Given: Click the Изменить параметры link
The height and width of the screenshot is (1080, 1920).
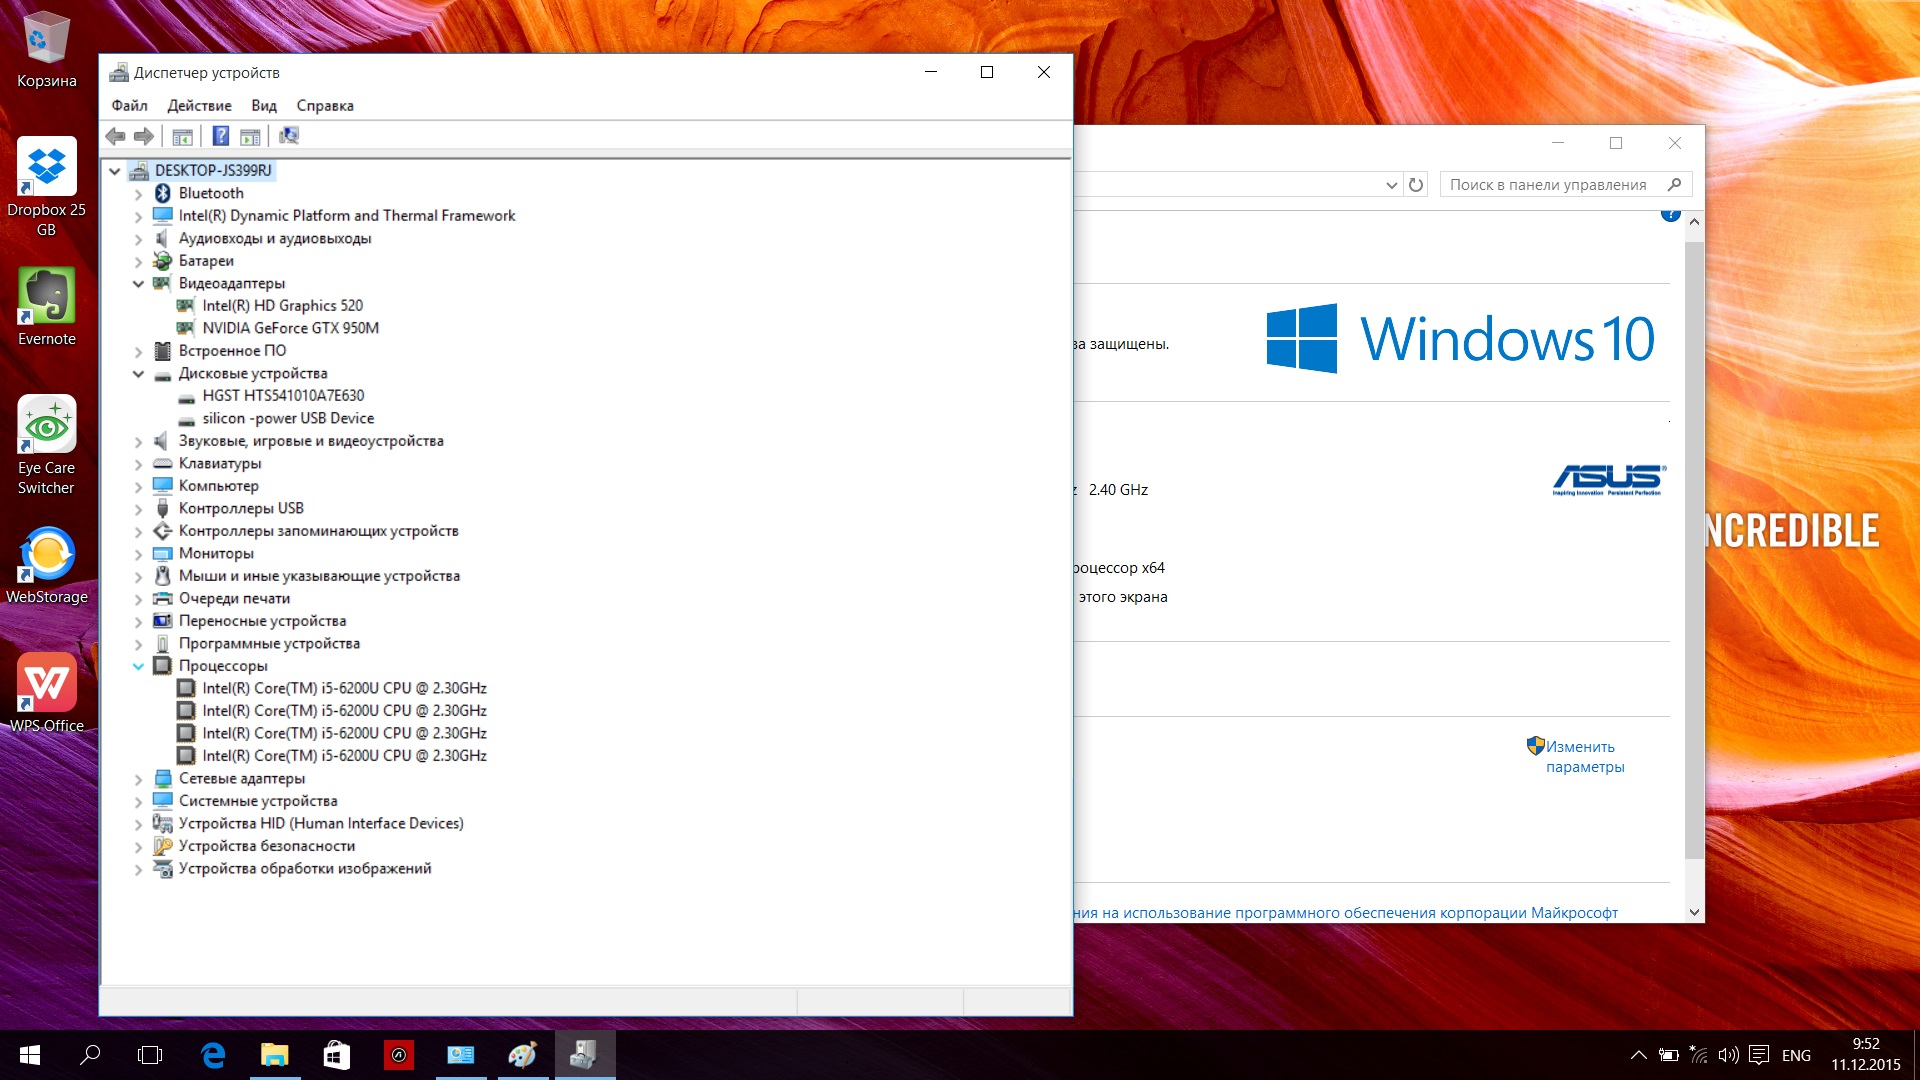Looking at the screenshot, I should pyautogui.click(x=1585, y=757).
